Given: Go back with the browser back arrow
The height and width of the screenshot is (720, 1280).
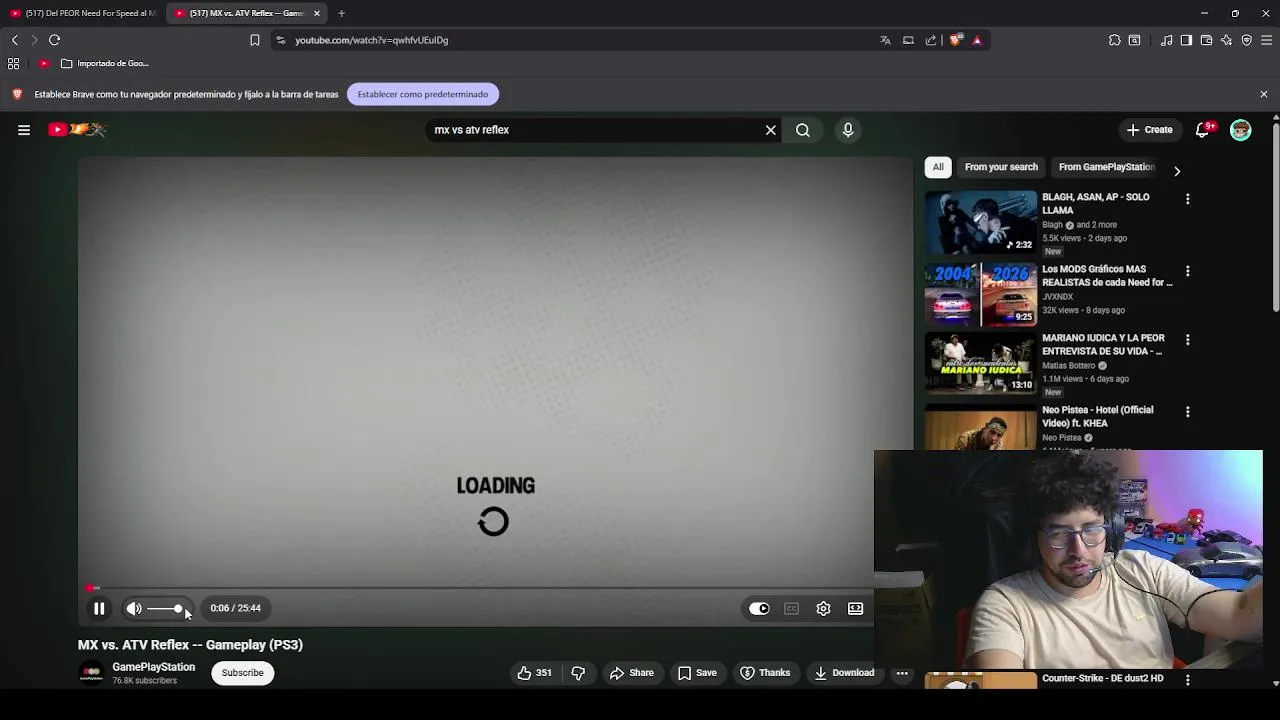Looking at the screenshot, I should tap(14, 40).
